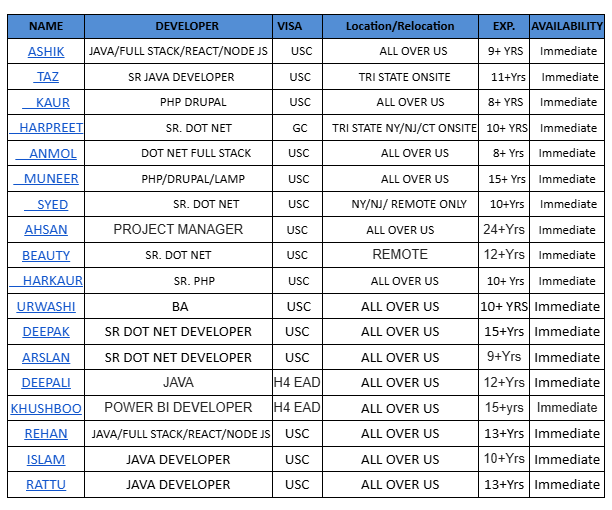Open the ASHIK name link
Screen dimensions: 612x510
tap(46, 51)
